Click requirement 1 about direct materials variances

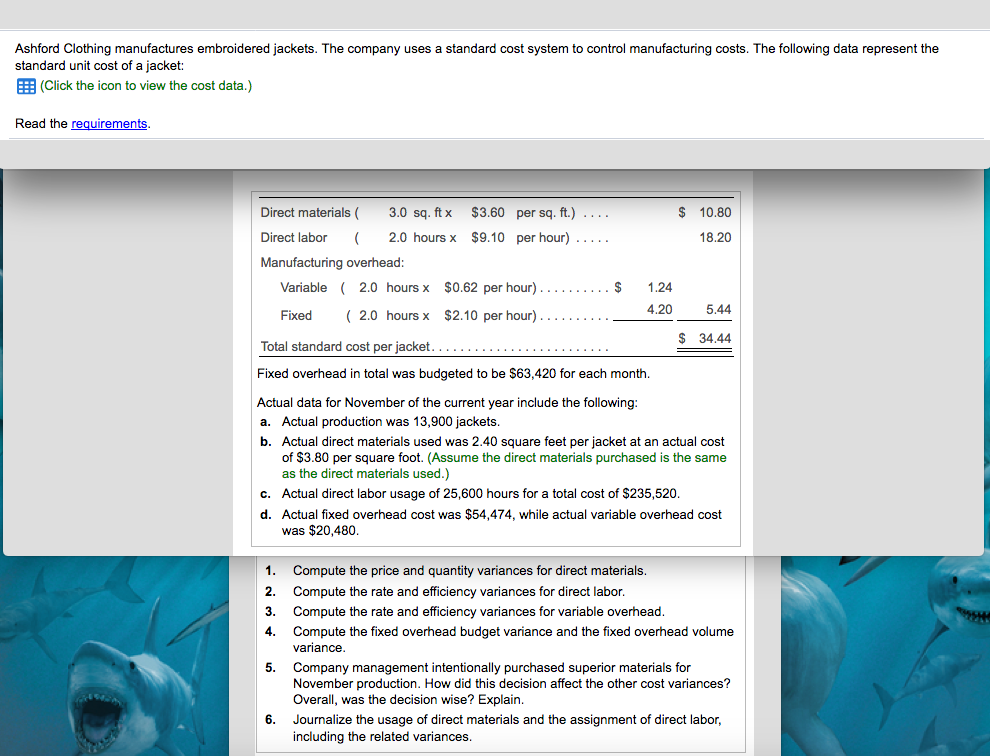tap(469, 571)
